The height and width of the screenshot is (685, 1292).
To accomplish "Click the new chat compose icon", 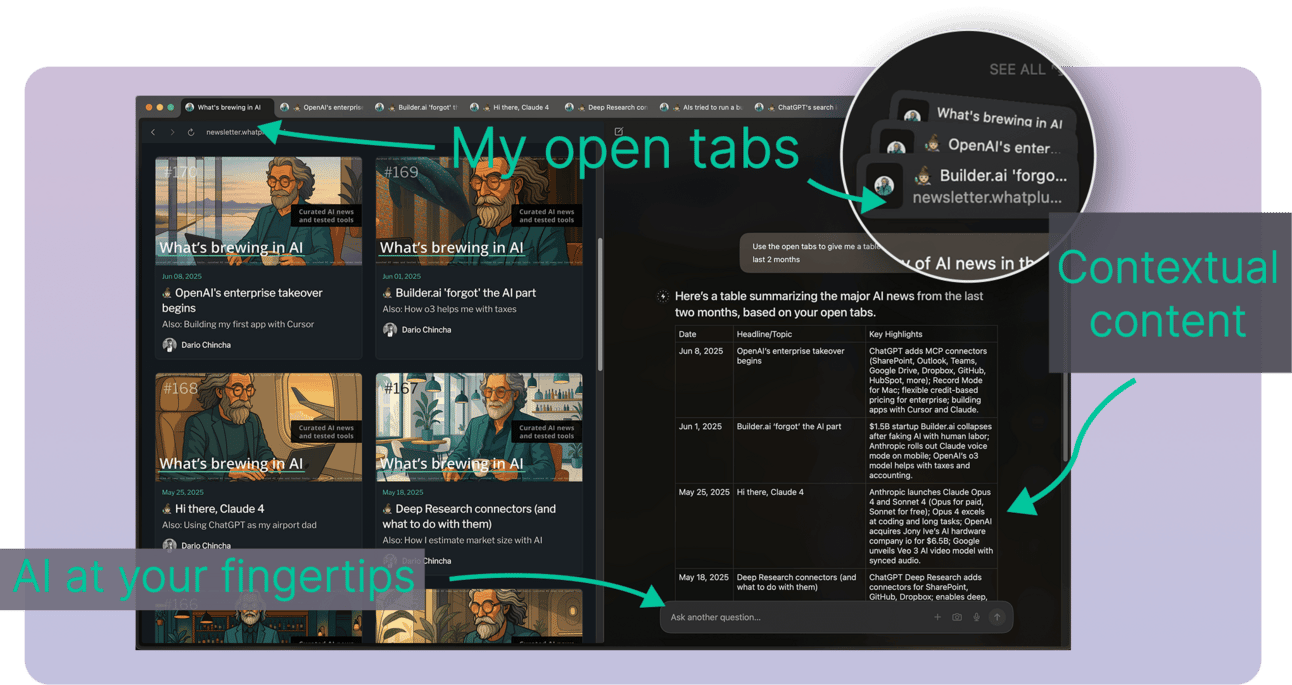I will pos(619,132).
